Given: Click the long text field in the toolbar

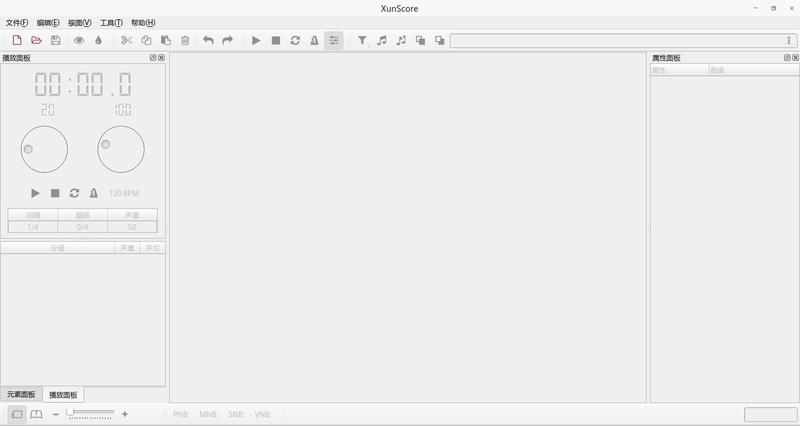Looking at the screenshot, I should click(620, 41).
